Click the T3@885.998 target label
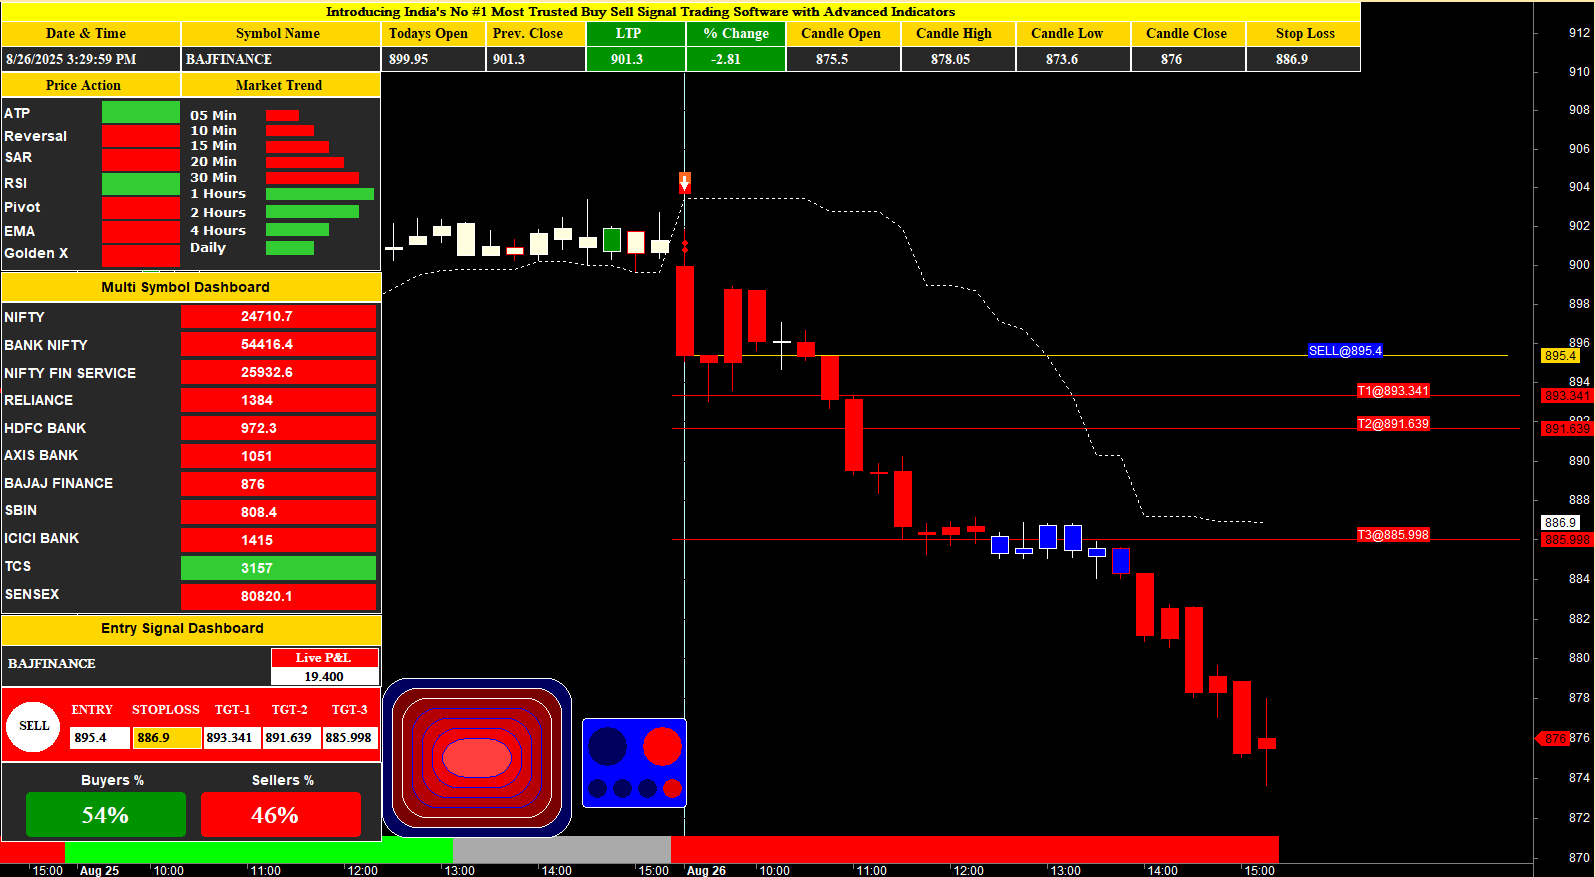 1392,535
